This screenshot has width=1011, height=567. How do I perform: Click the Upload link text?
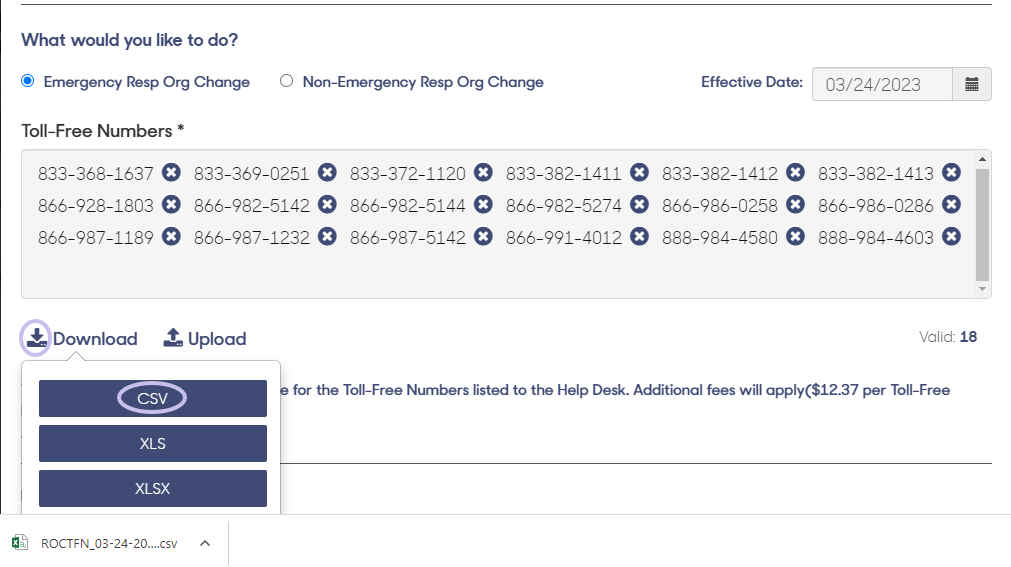click(x=217, y=339)
